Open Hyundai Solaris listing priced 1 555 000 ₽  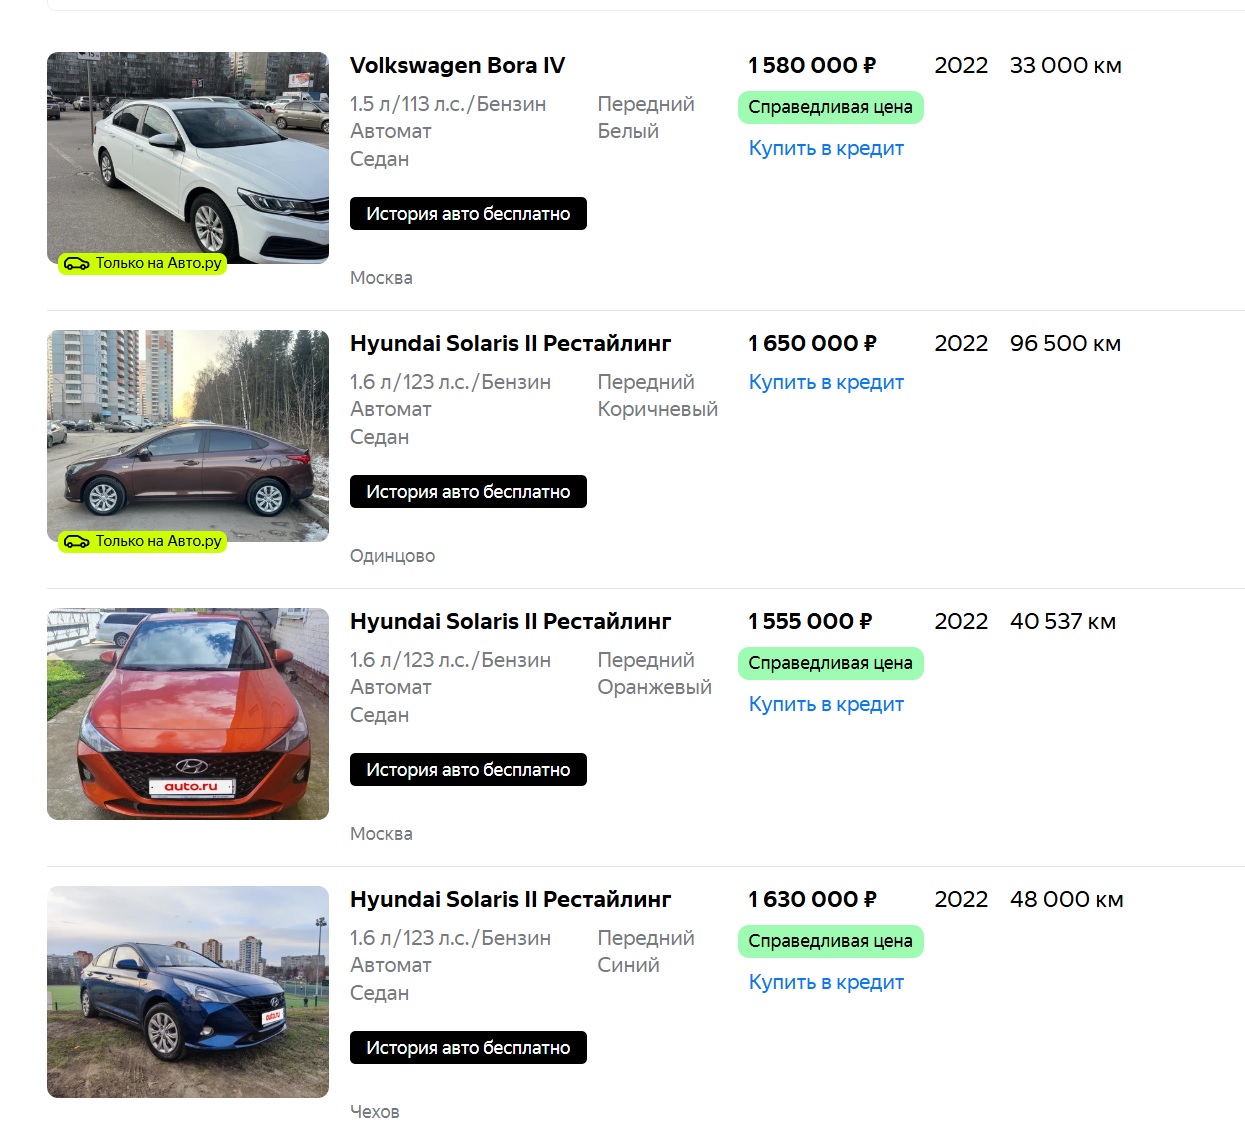coord(510,622)
